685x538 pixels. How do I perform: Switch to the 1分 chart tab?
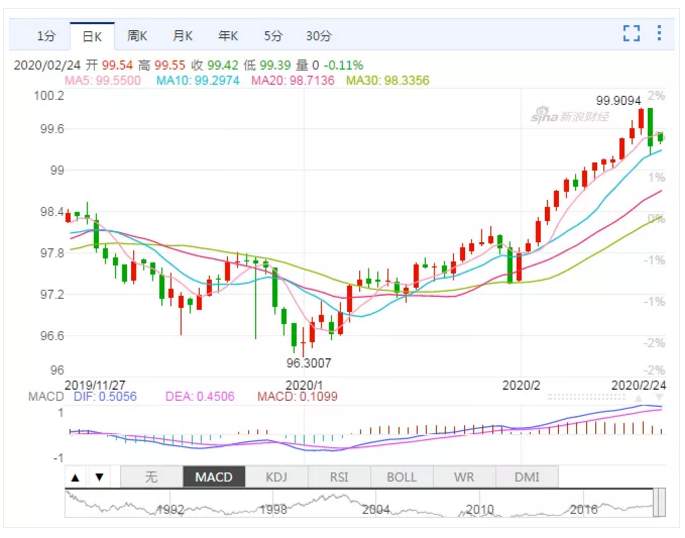point(45,36)
